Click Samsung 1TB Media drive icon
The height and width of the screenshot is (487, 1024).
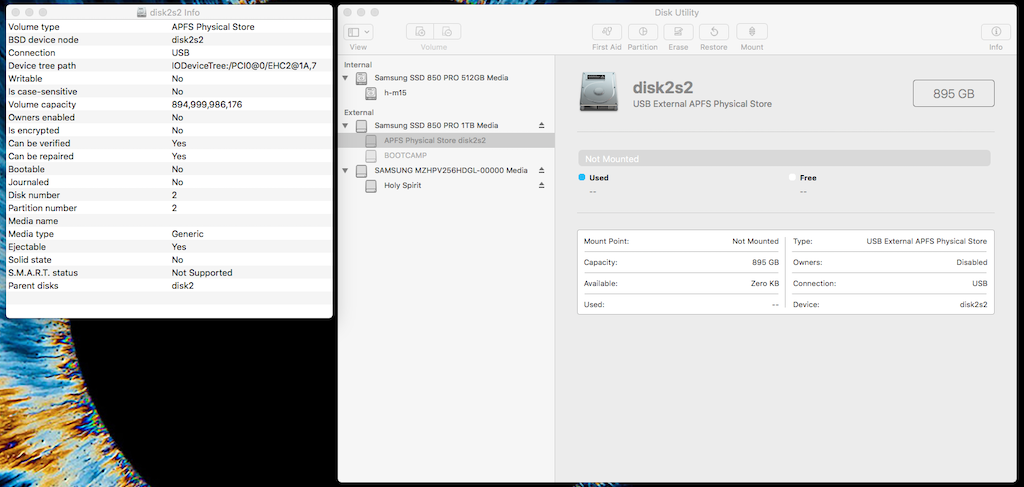click(361, 125)
